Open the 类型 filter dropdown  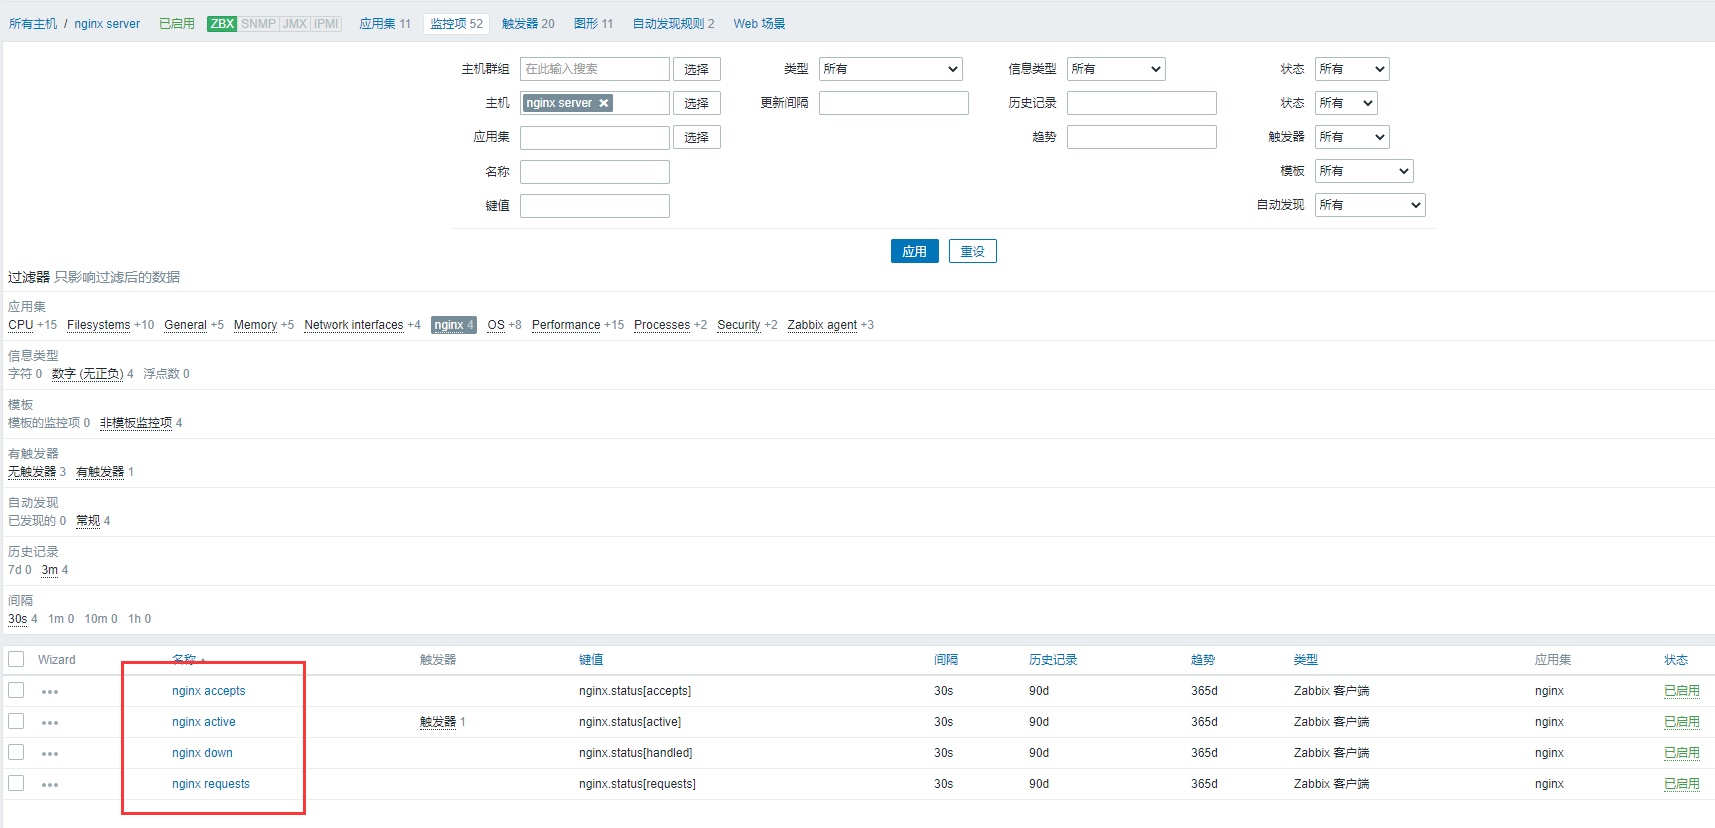(x=891, y=69)
